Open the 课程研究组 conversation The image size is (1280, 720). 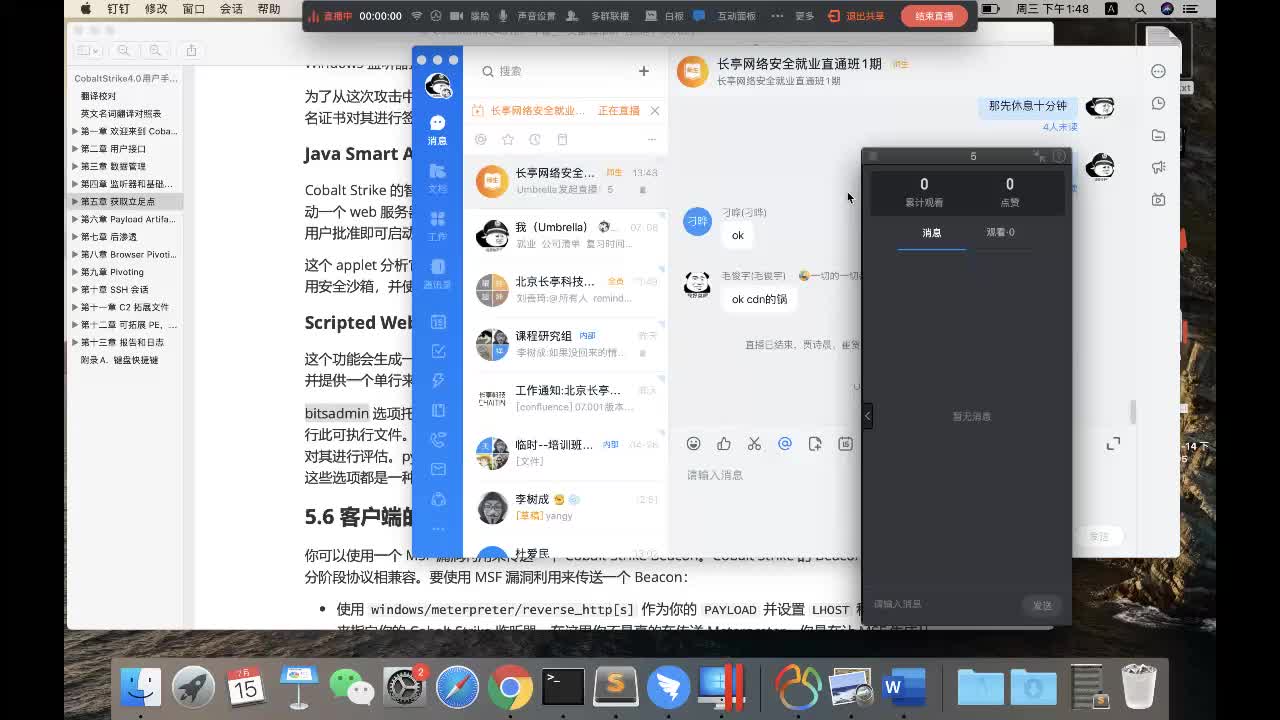565,344
